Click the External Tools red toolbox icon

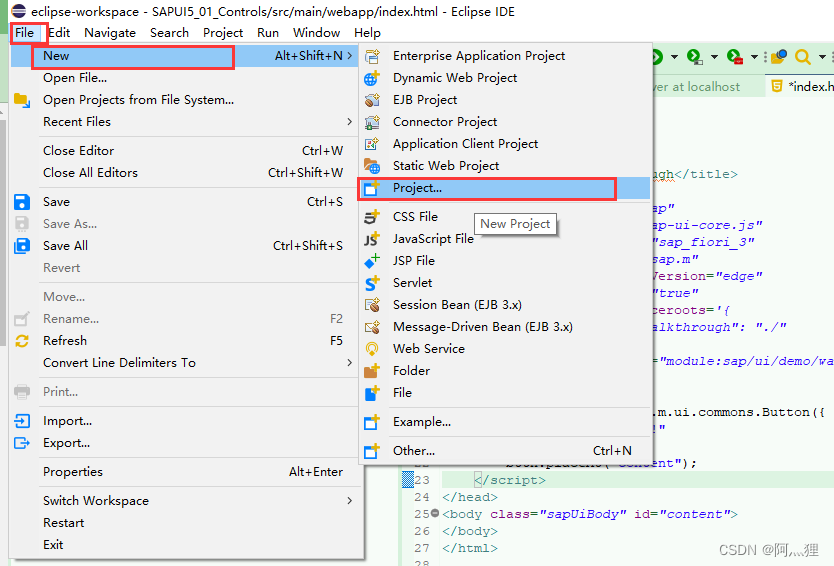[x=735, y=56]
